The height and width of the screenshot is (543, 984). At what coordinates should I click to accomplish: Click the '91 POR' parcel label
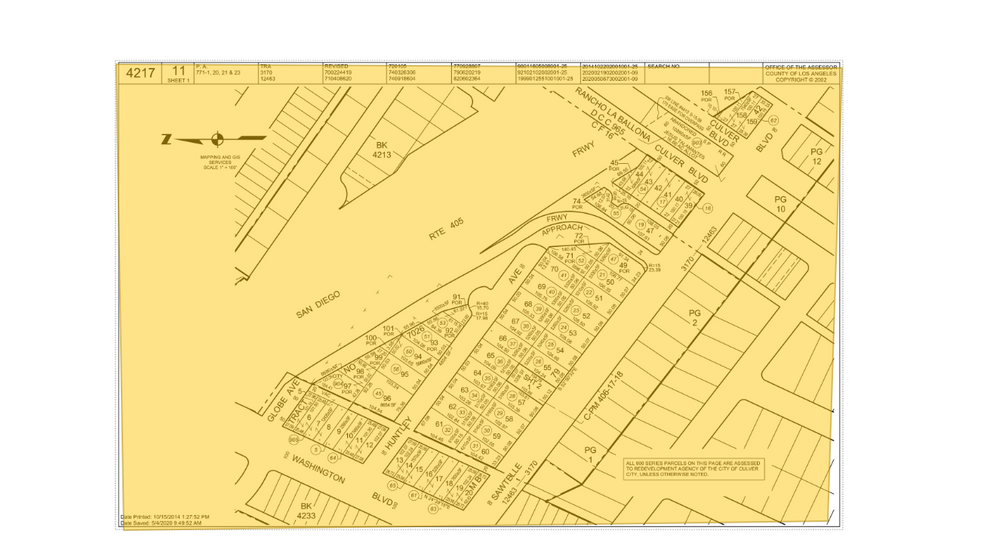tap(457, 299)
